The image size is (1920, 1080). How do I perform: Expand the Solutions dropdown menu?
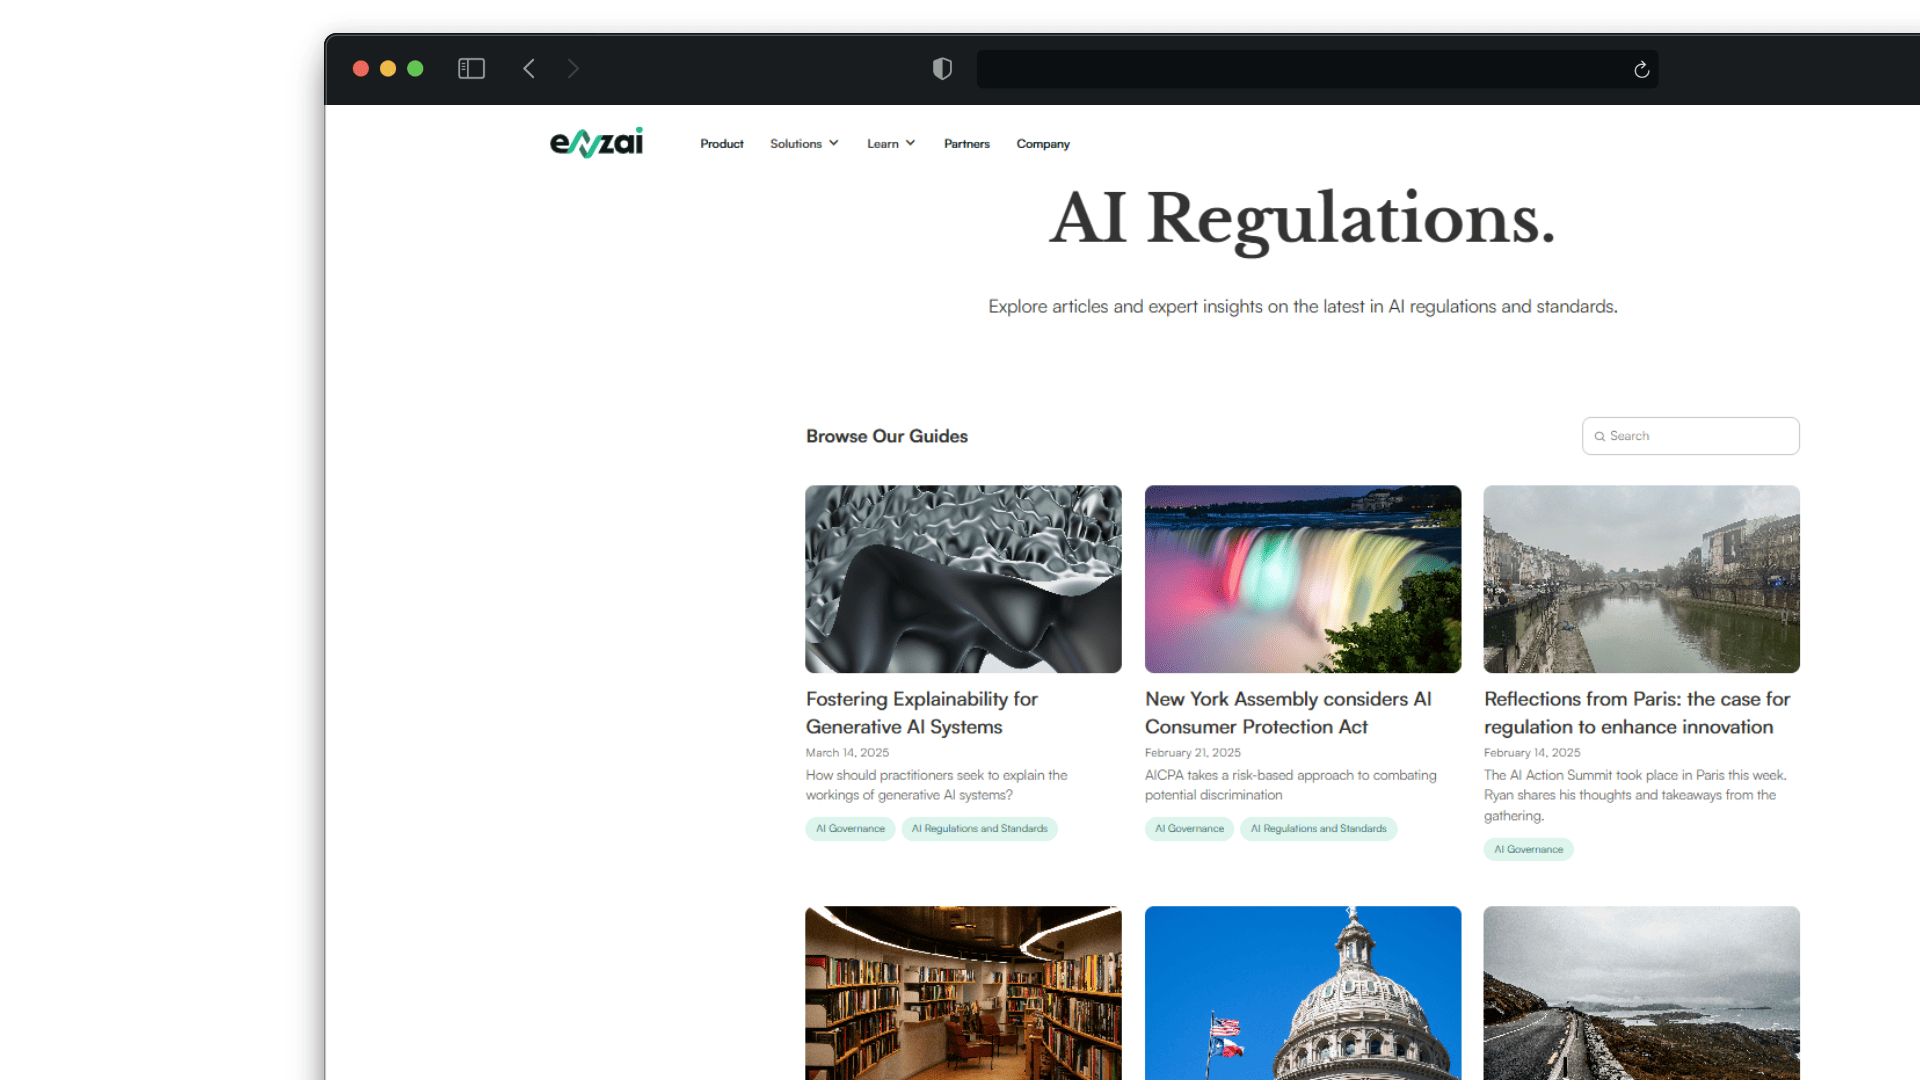(x=804, y=144)
